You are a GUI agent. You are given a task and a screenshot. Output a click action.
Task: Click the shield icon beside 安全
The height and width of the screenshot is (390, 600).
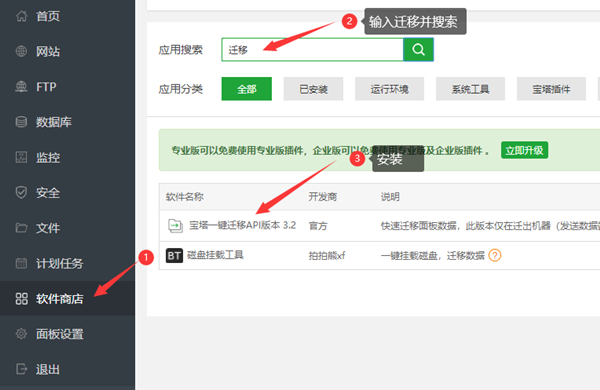click(x=21, y=193)
